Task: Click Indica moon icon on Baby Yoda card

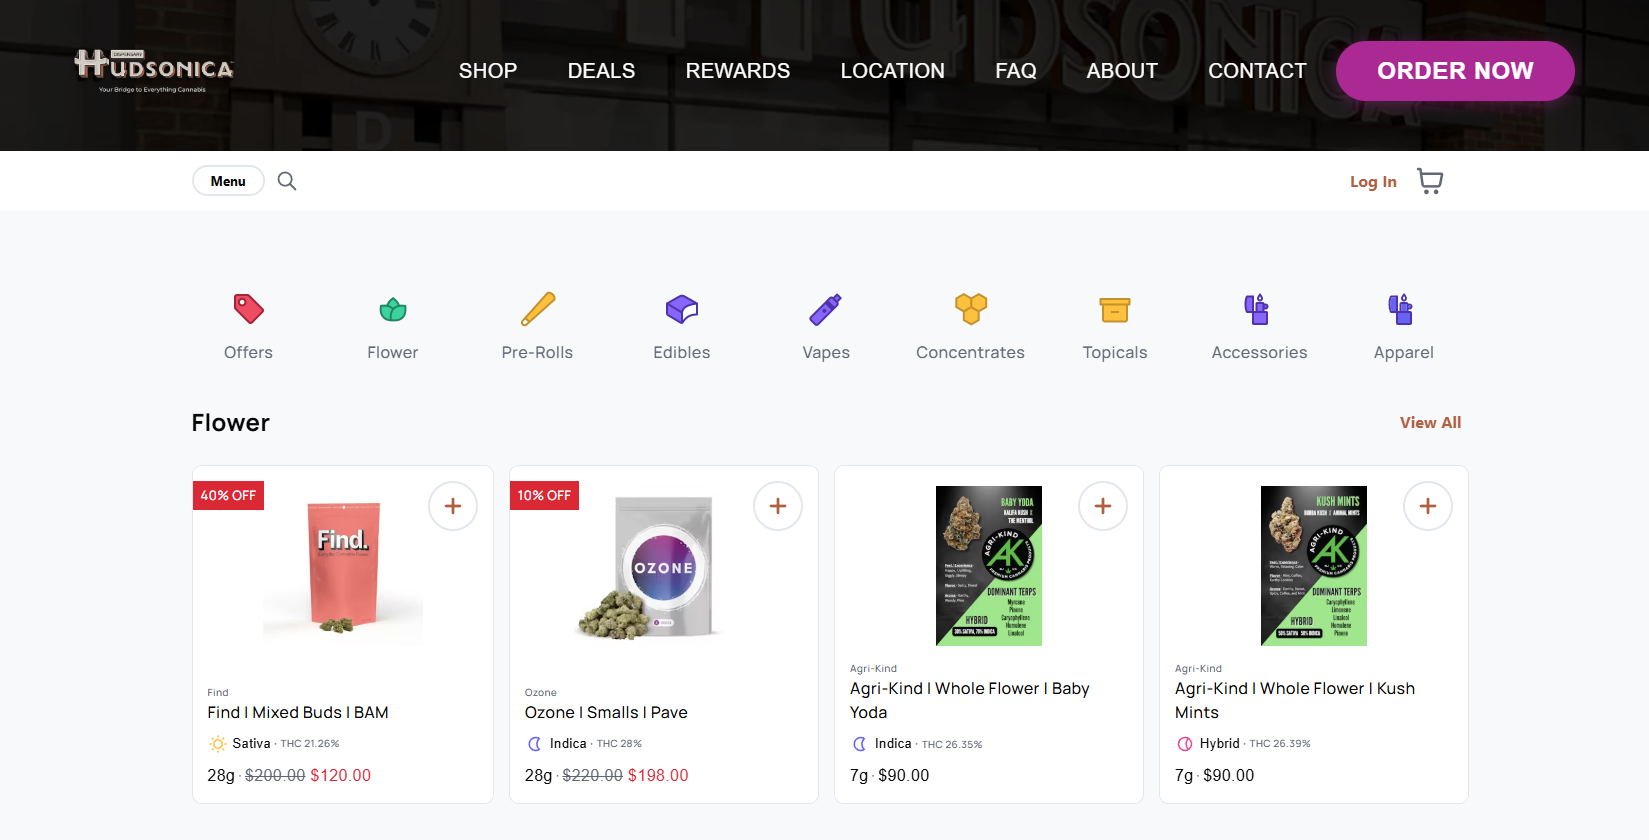Action: (860, 744)
